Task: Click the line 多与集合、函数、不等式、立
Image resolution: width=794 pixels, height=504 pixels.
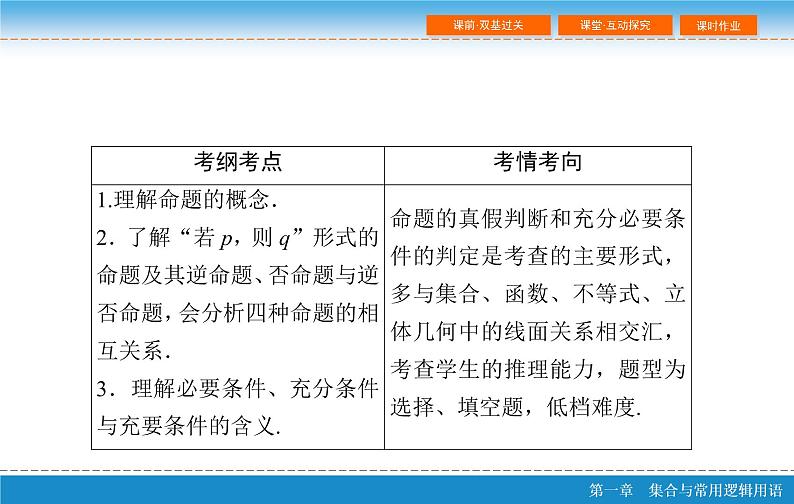Action: coord(538,294)
